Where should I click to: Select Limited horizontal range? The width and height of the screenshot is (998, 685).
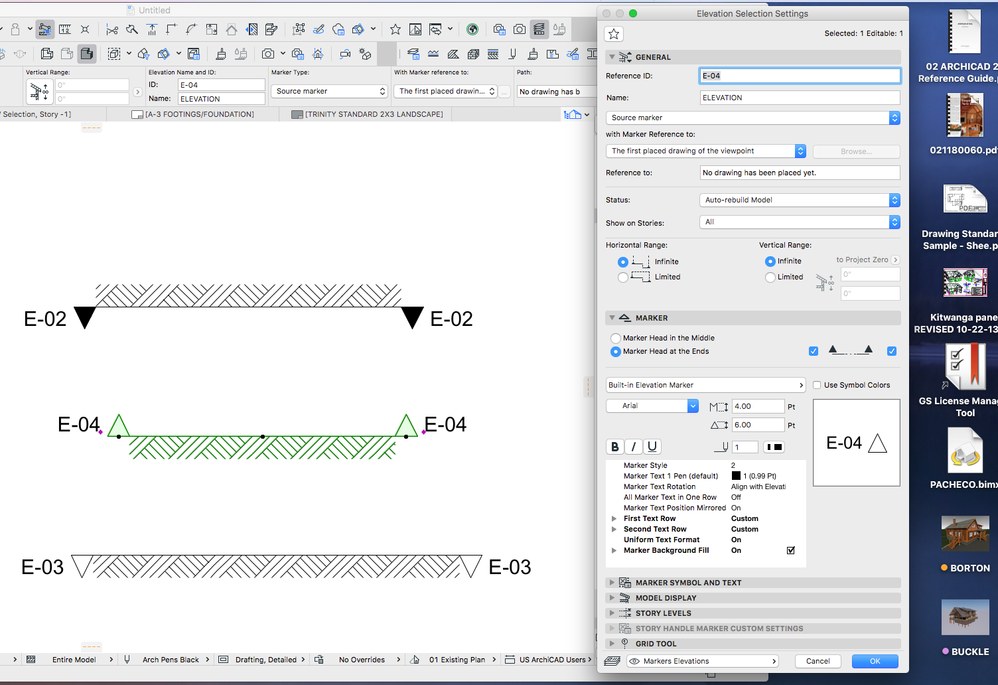point(622,277)
